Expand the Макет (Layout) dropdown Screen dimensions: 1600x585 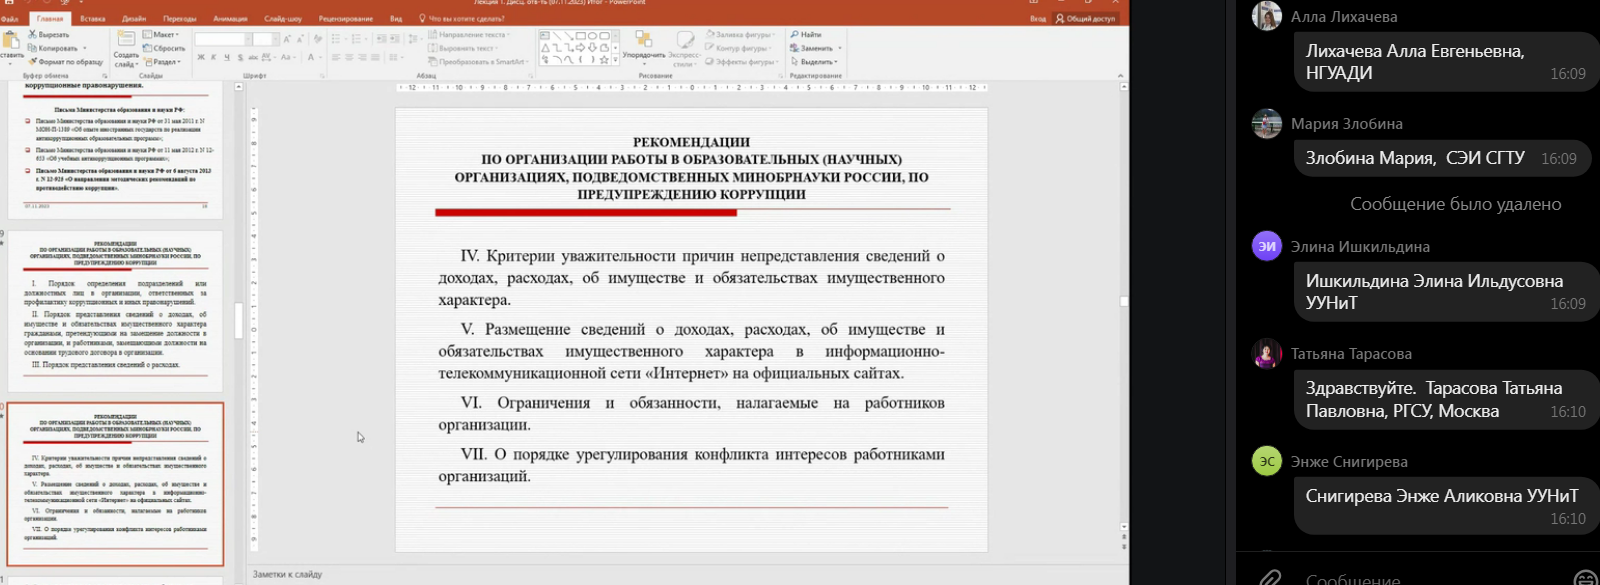pos(163,35)
